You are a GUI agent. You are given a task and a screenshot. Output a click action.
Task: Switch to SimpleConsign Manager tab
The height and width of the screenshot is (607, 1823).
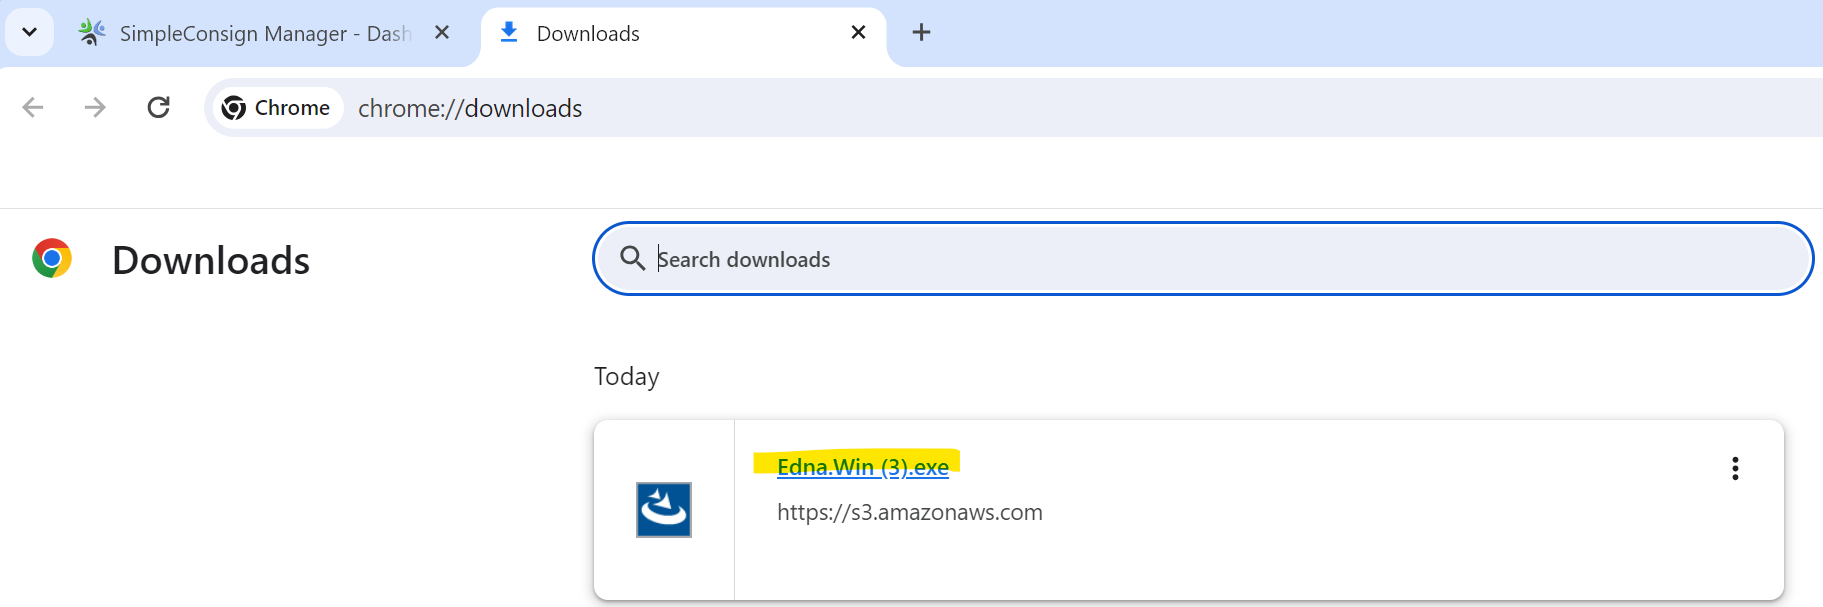pyautogui.click(x=264, y=34)
